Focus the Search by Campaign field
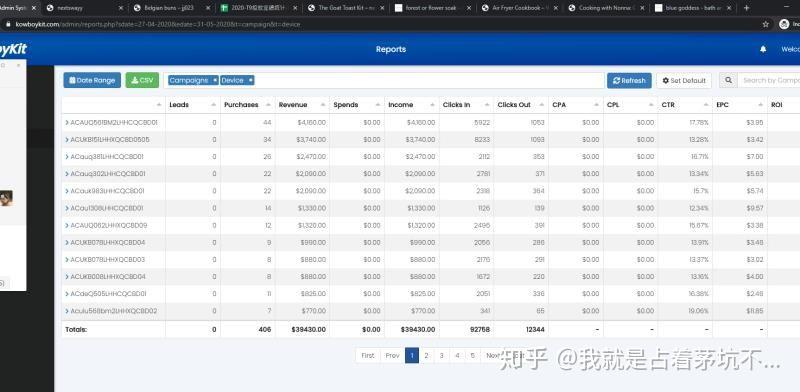800x392 pixels. click(x=769, y=80)
